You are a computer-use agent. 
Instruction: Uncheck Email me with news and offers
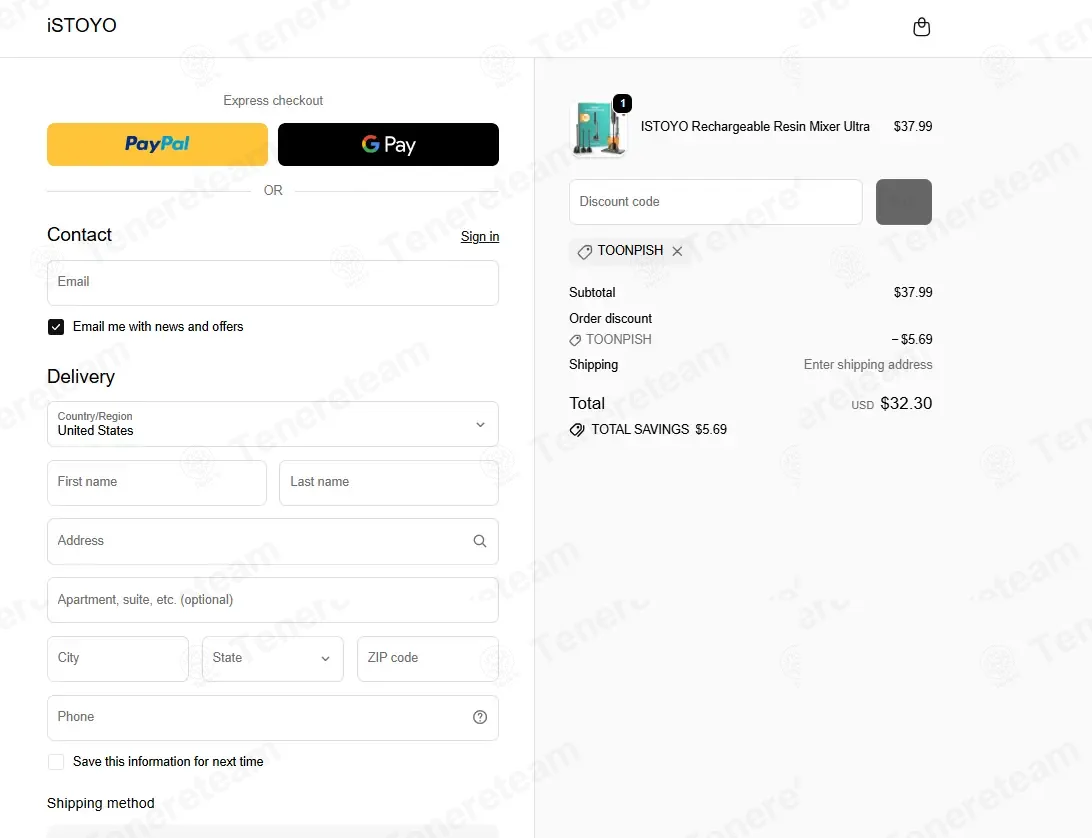pos(56,327)
